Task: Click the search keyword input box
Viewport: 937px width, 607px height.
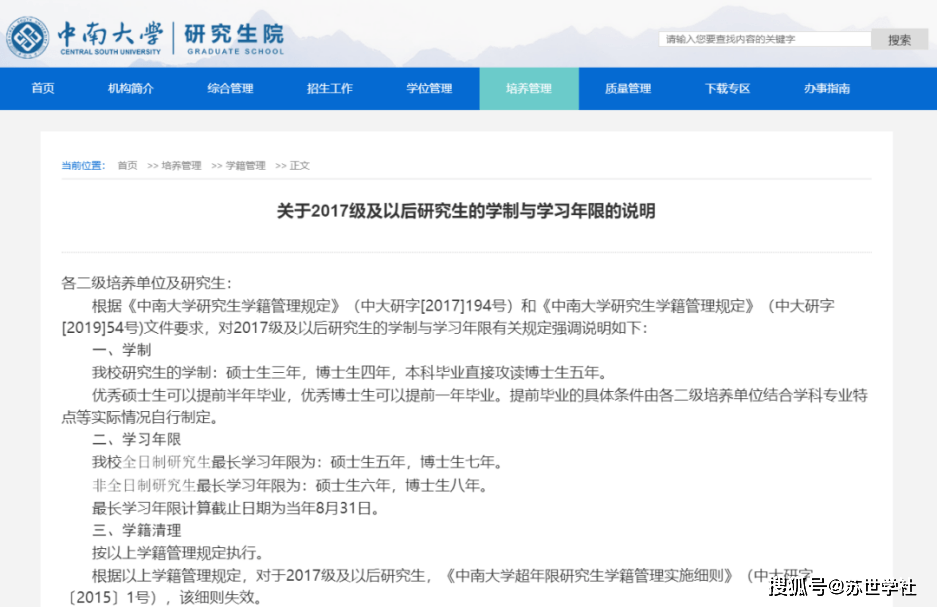Action: click(x=765, y=37)
